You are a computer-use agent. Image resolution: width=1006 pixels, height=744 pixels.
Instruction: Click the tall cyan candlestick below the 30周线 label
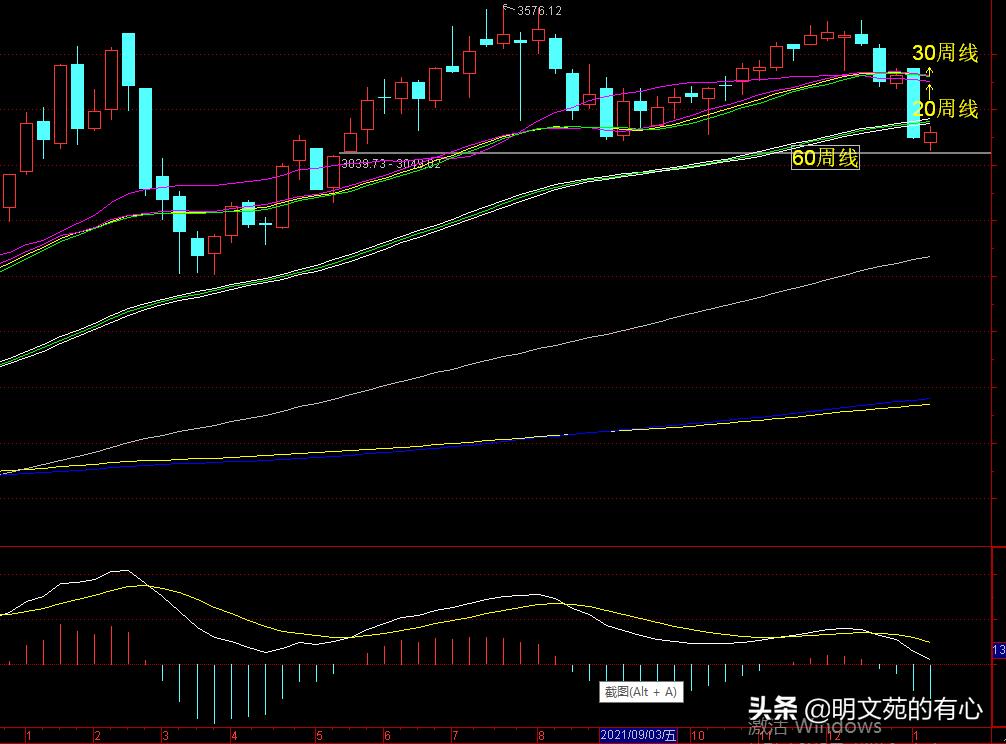913,103
